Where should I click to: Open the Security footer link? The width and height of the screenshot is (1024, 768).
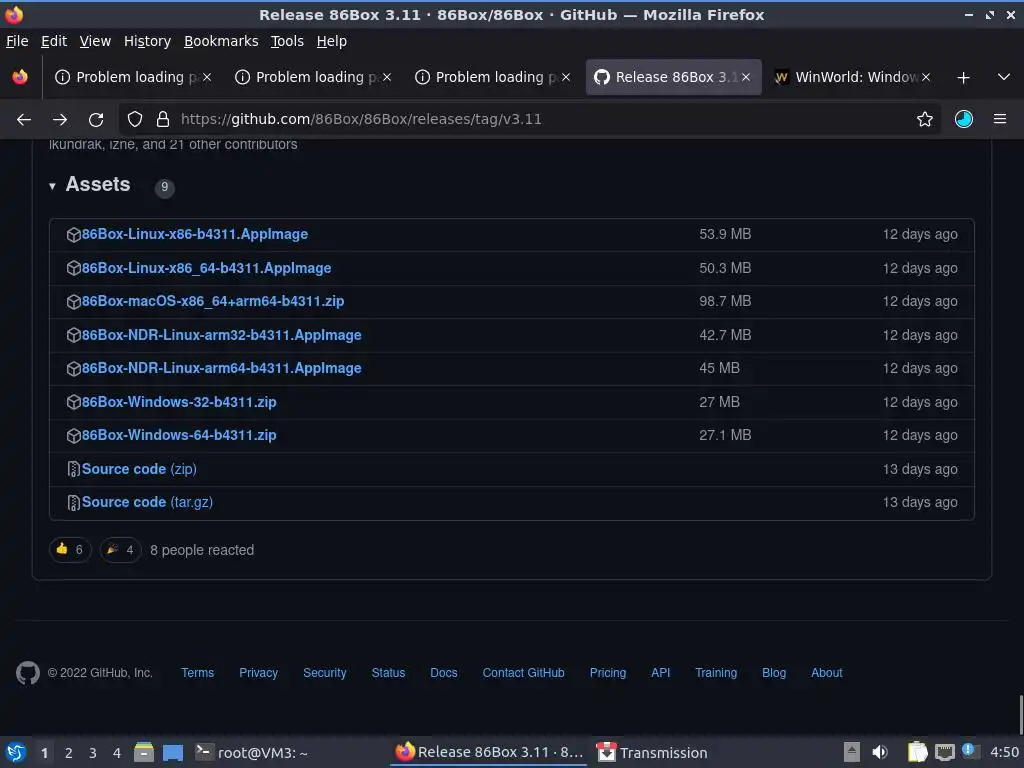325,673
